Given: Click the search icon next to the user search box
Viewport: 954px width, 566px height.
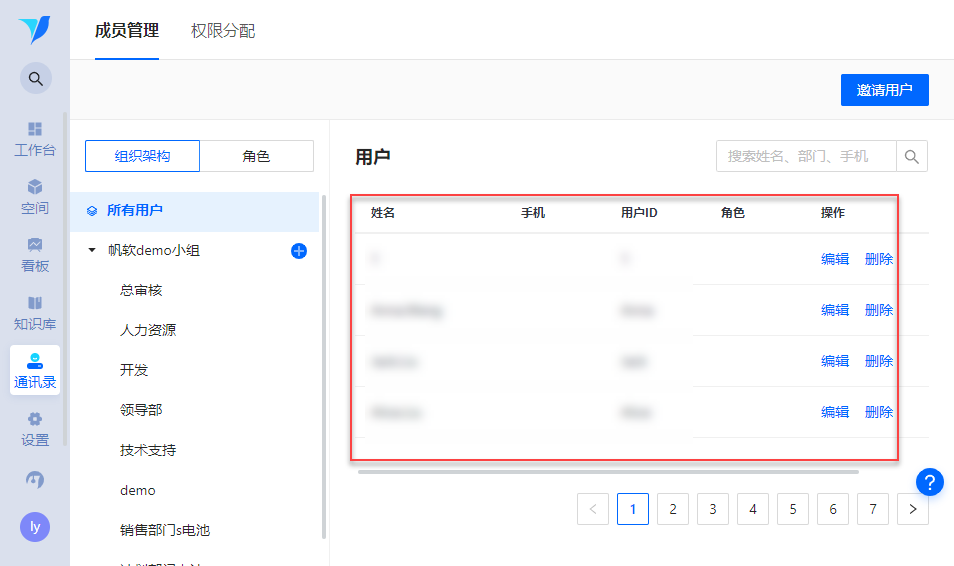Looking at the screenshot, I should (x=912, y=156).
